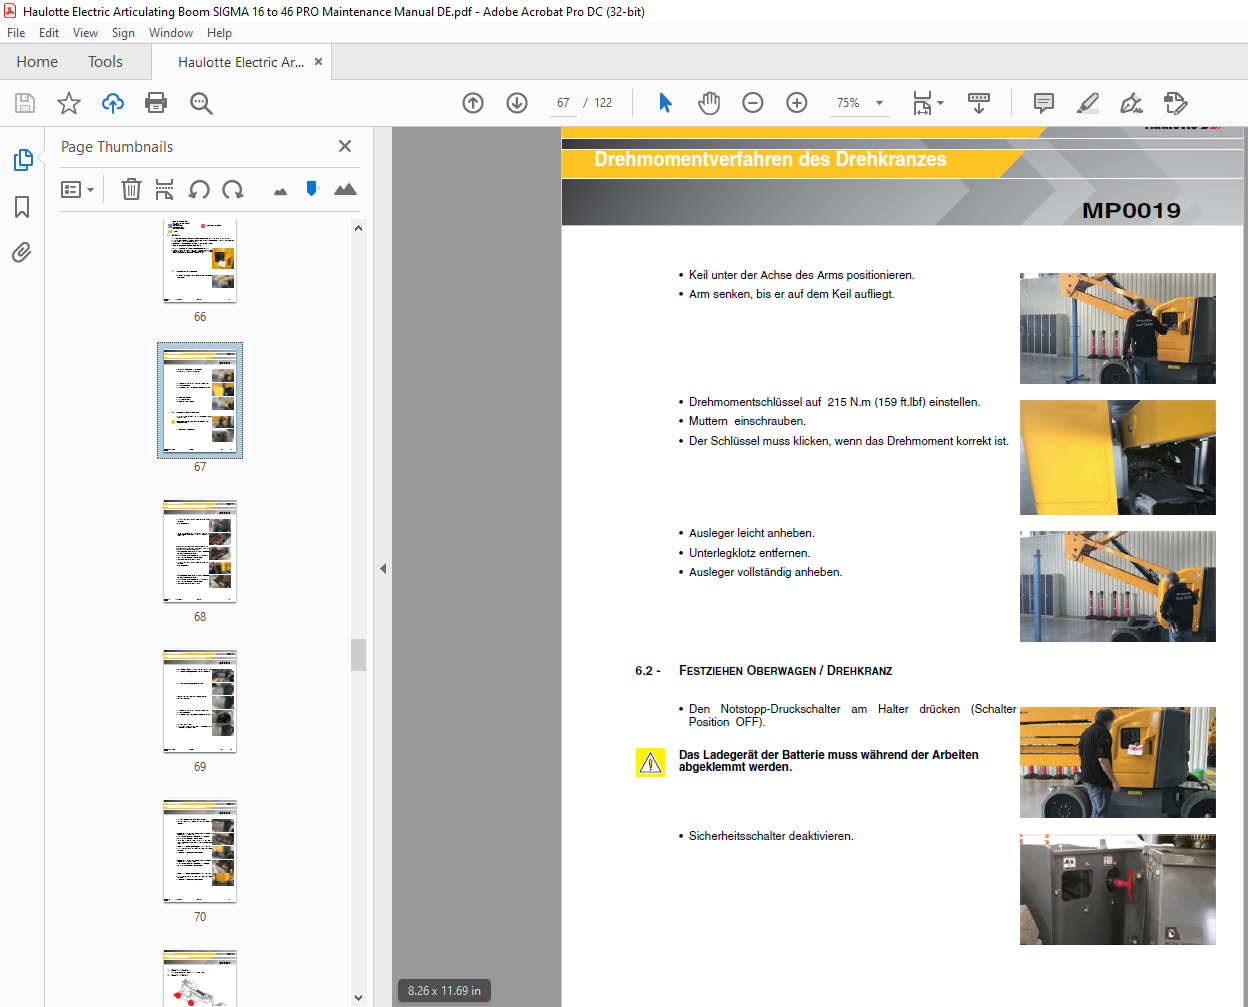Activate the hand pan tool
The image size is (1248, 1007).
coord(709,103)
